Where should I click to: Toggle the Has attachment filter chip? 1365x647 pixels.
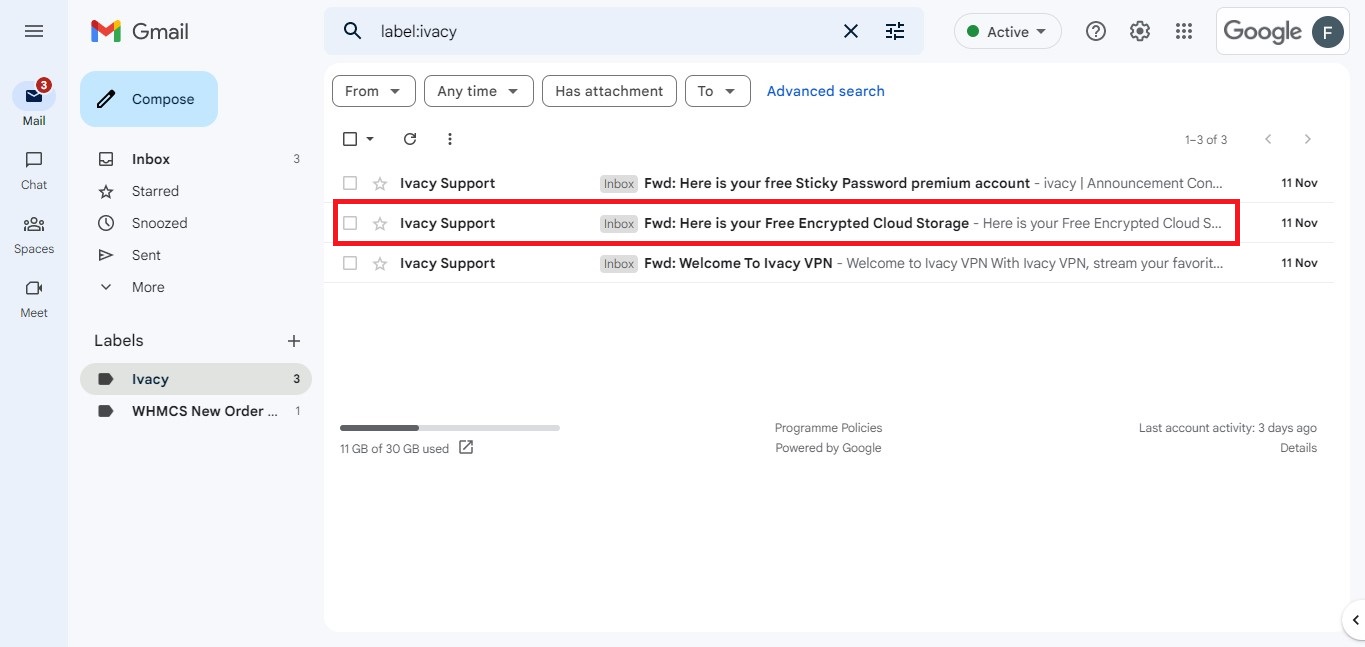point(609,91)
